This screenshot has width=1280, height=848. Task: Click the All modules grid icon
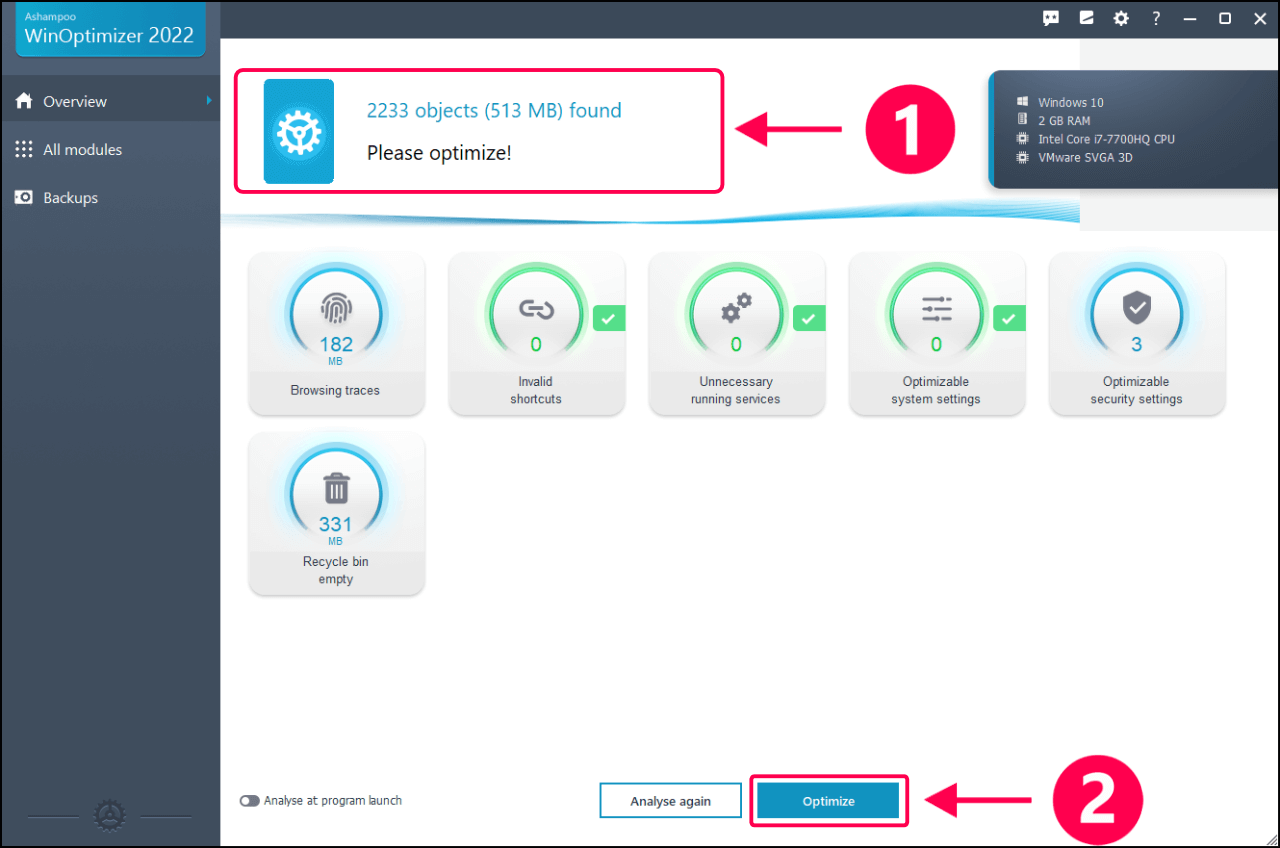pyautogui.click(x=24, y=149)
